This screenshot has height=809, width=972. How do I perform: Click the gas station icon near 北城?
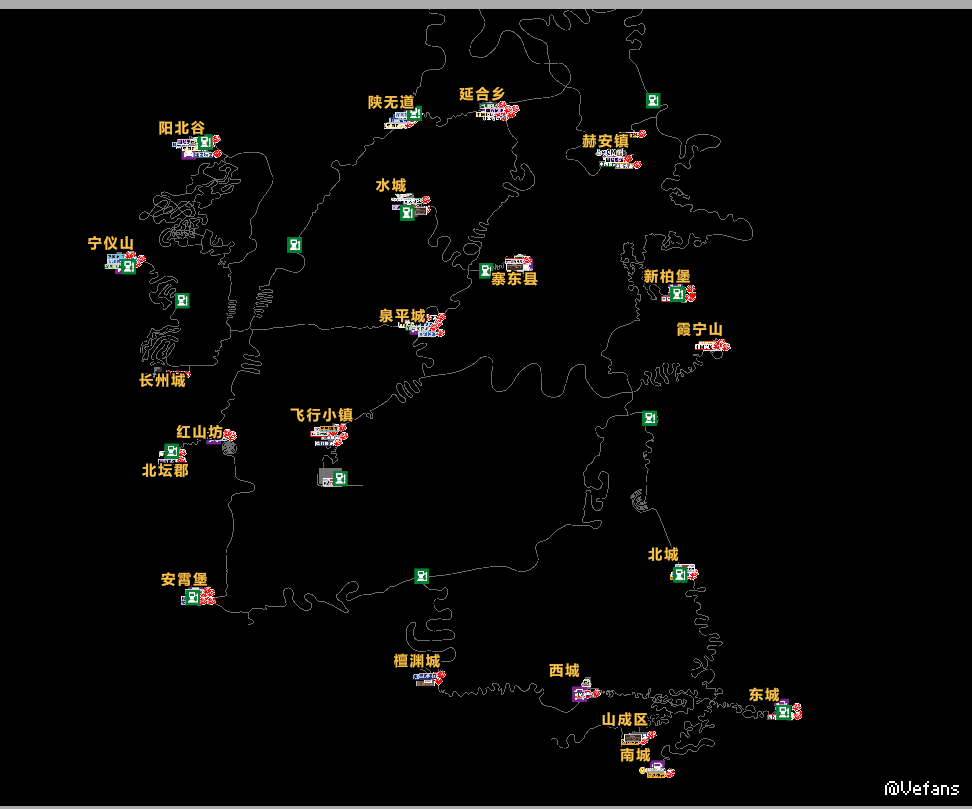(681, 574)
